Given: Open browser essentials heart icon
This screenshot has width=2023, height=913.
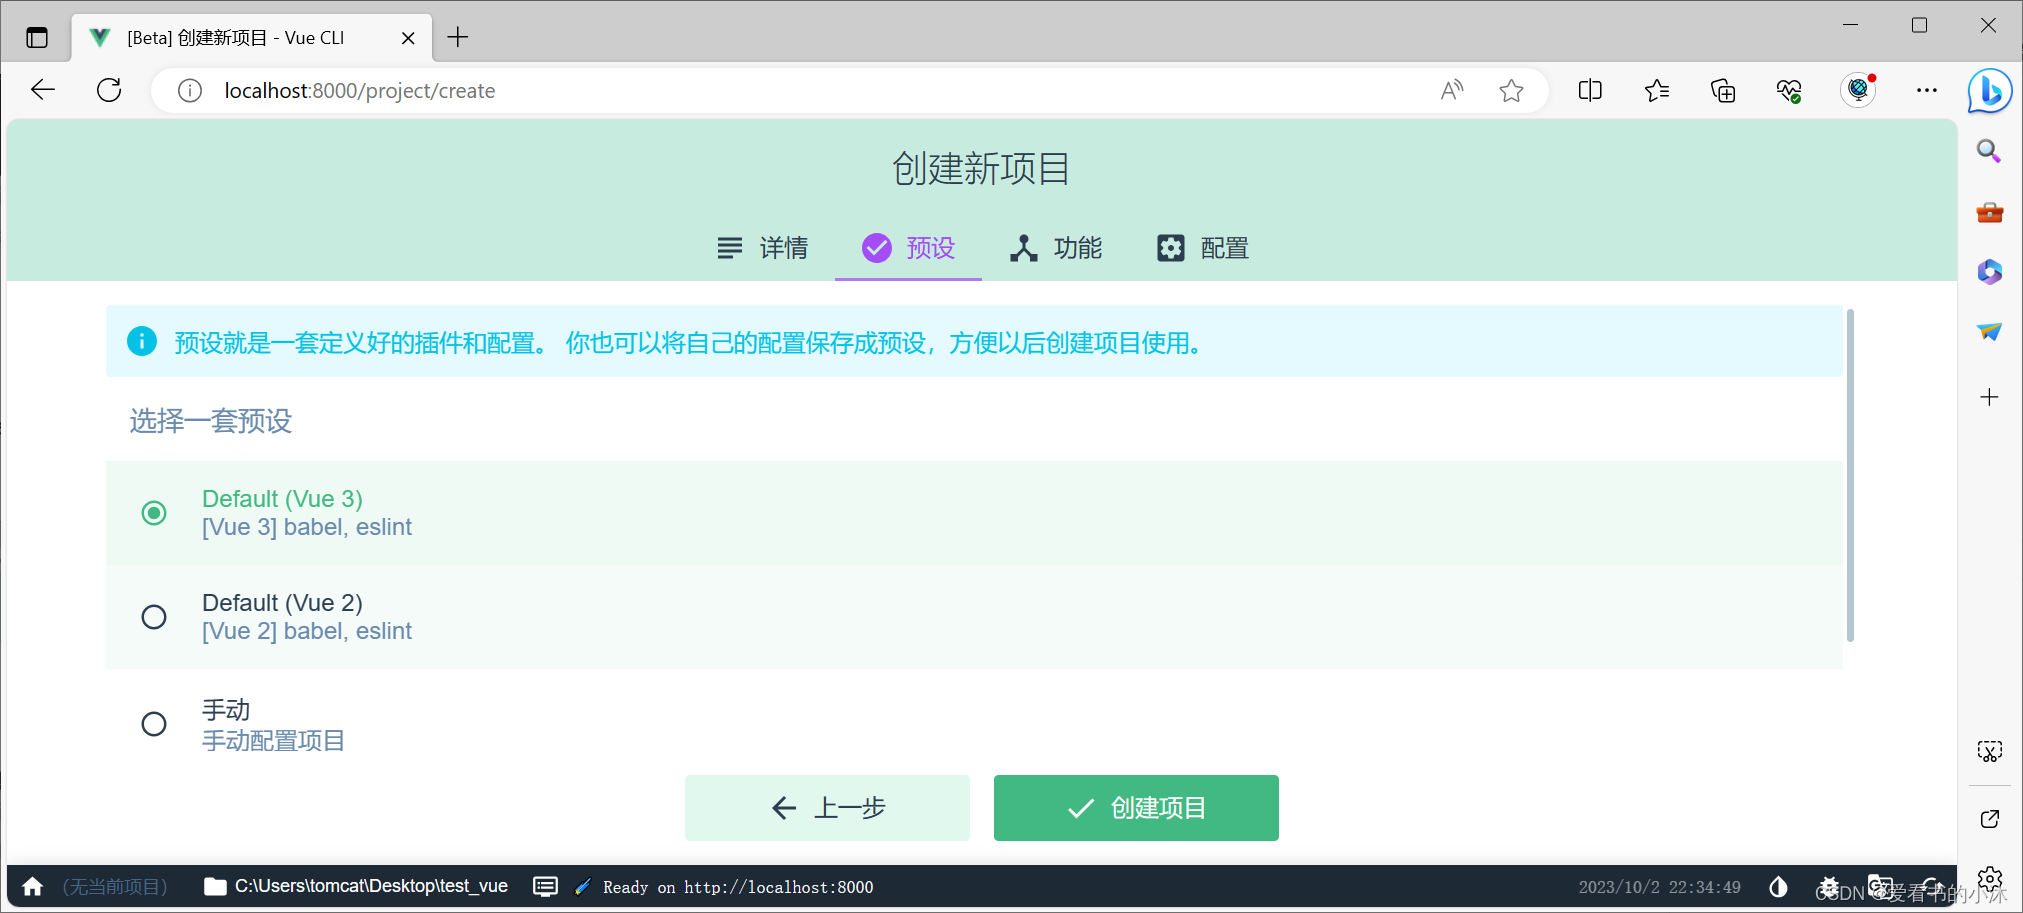Looking at the screenshot, I should [x=1789, y=91].
